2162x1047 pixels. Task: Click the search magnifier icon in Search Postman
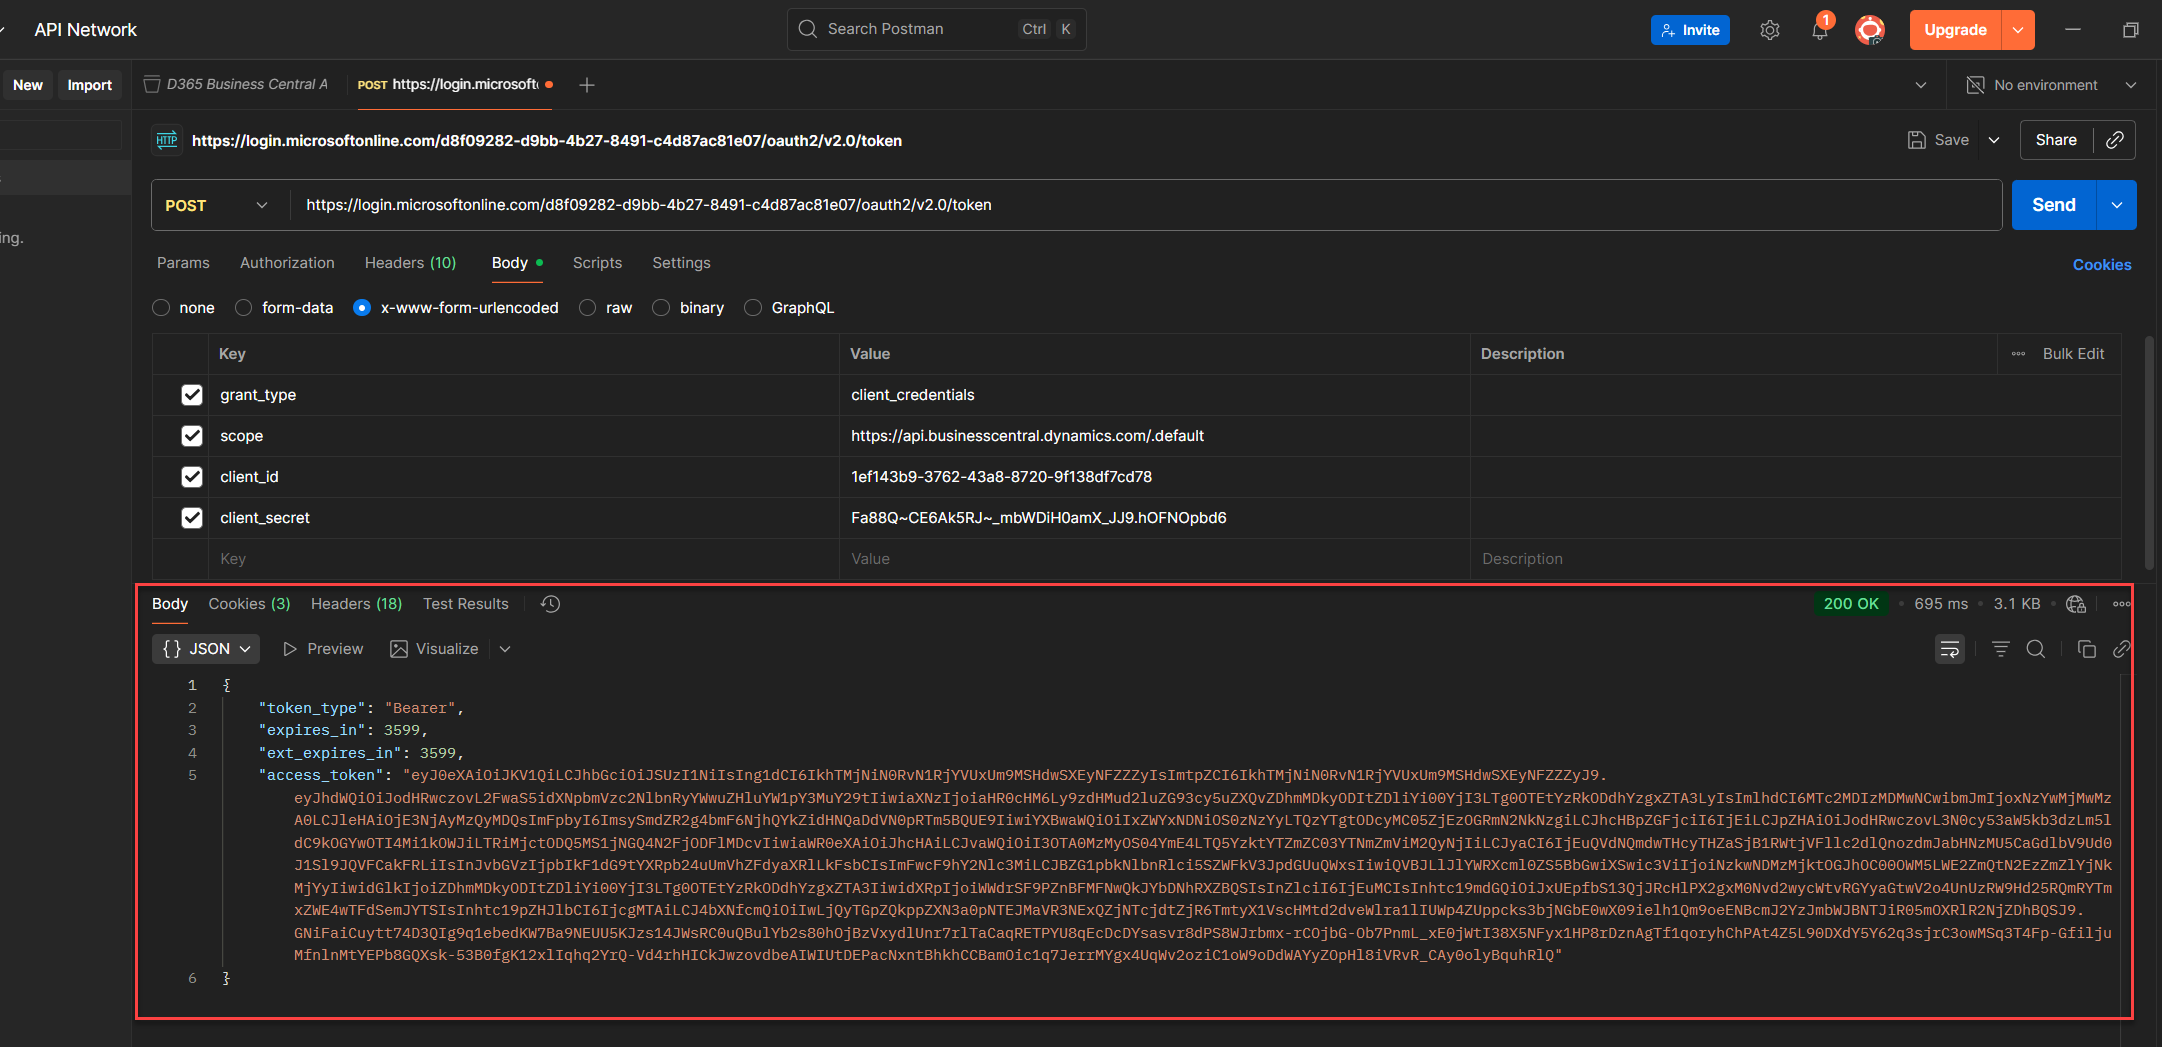click(x=808, y=29)
